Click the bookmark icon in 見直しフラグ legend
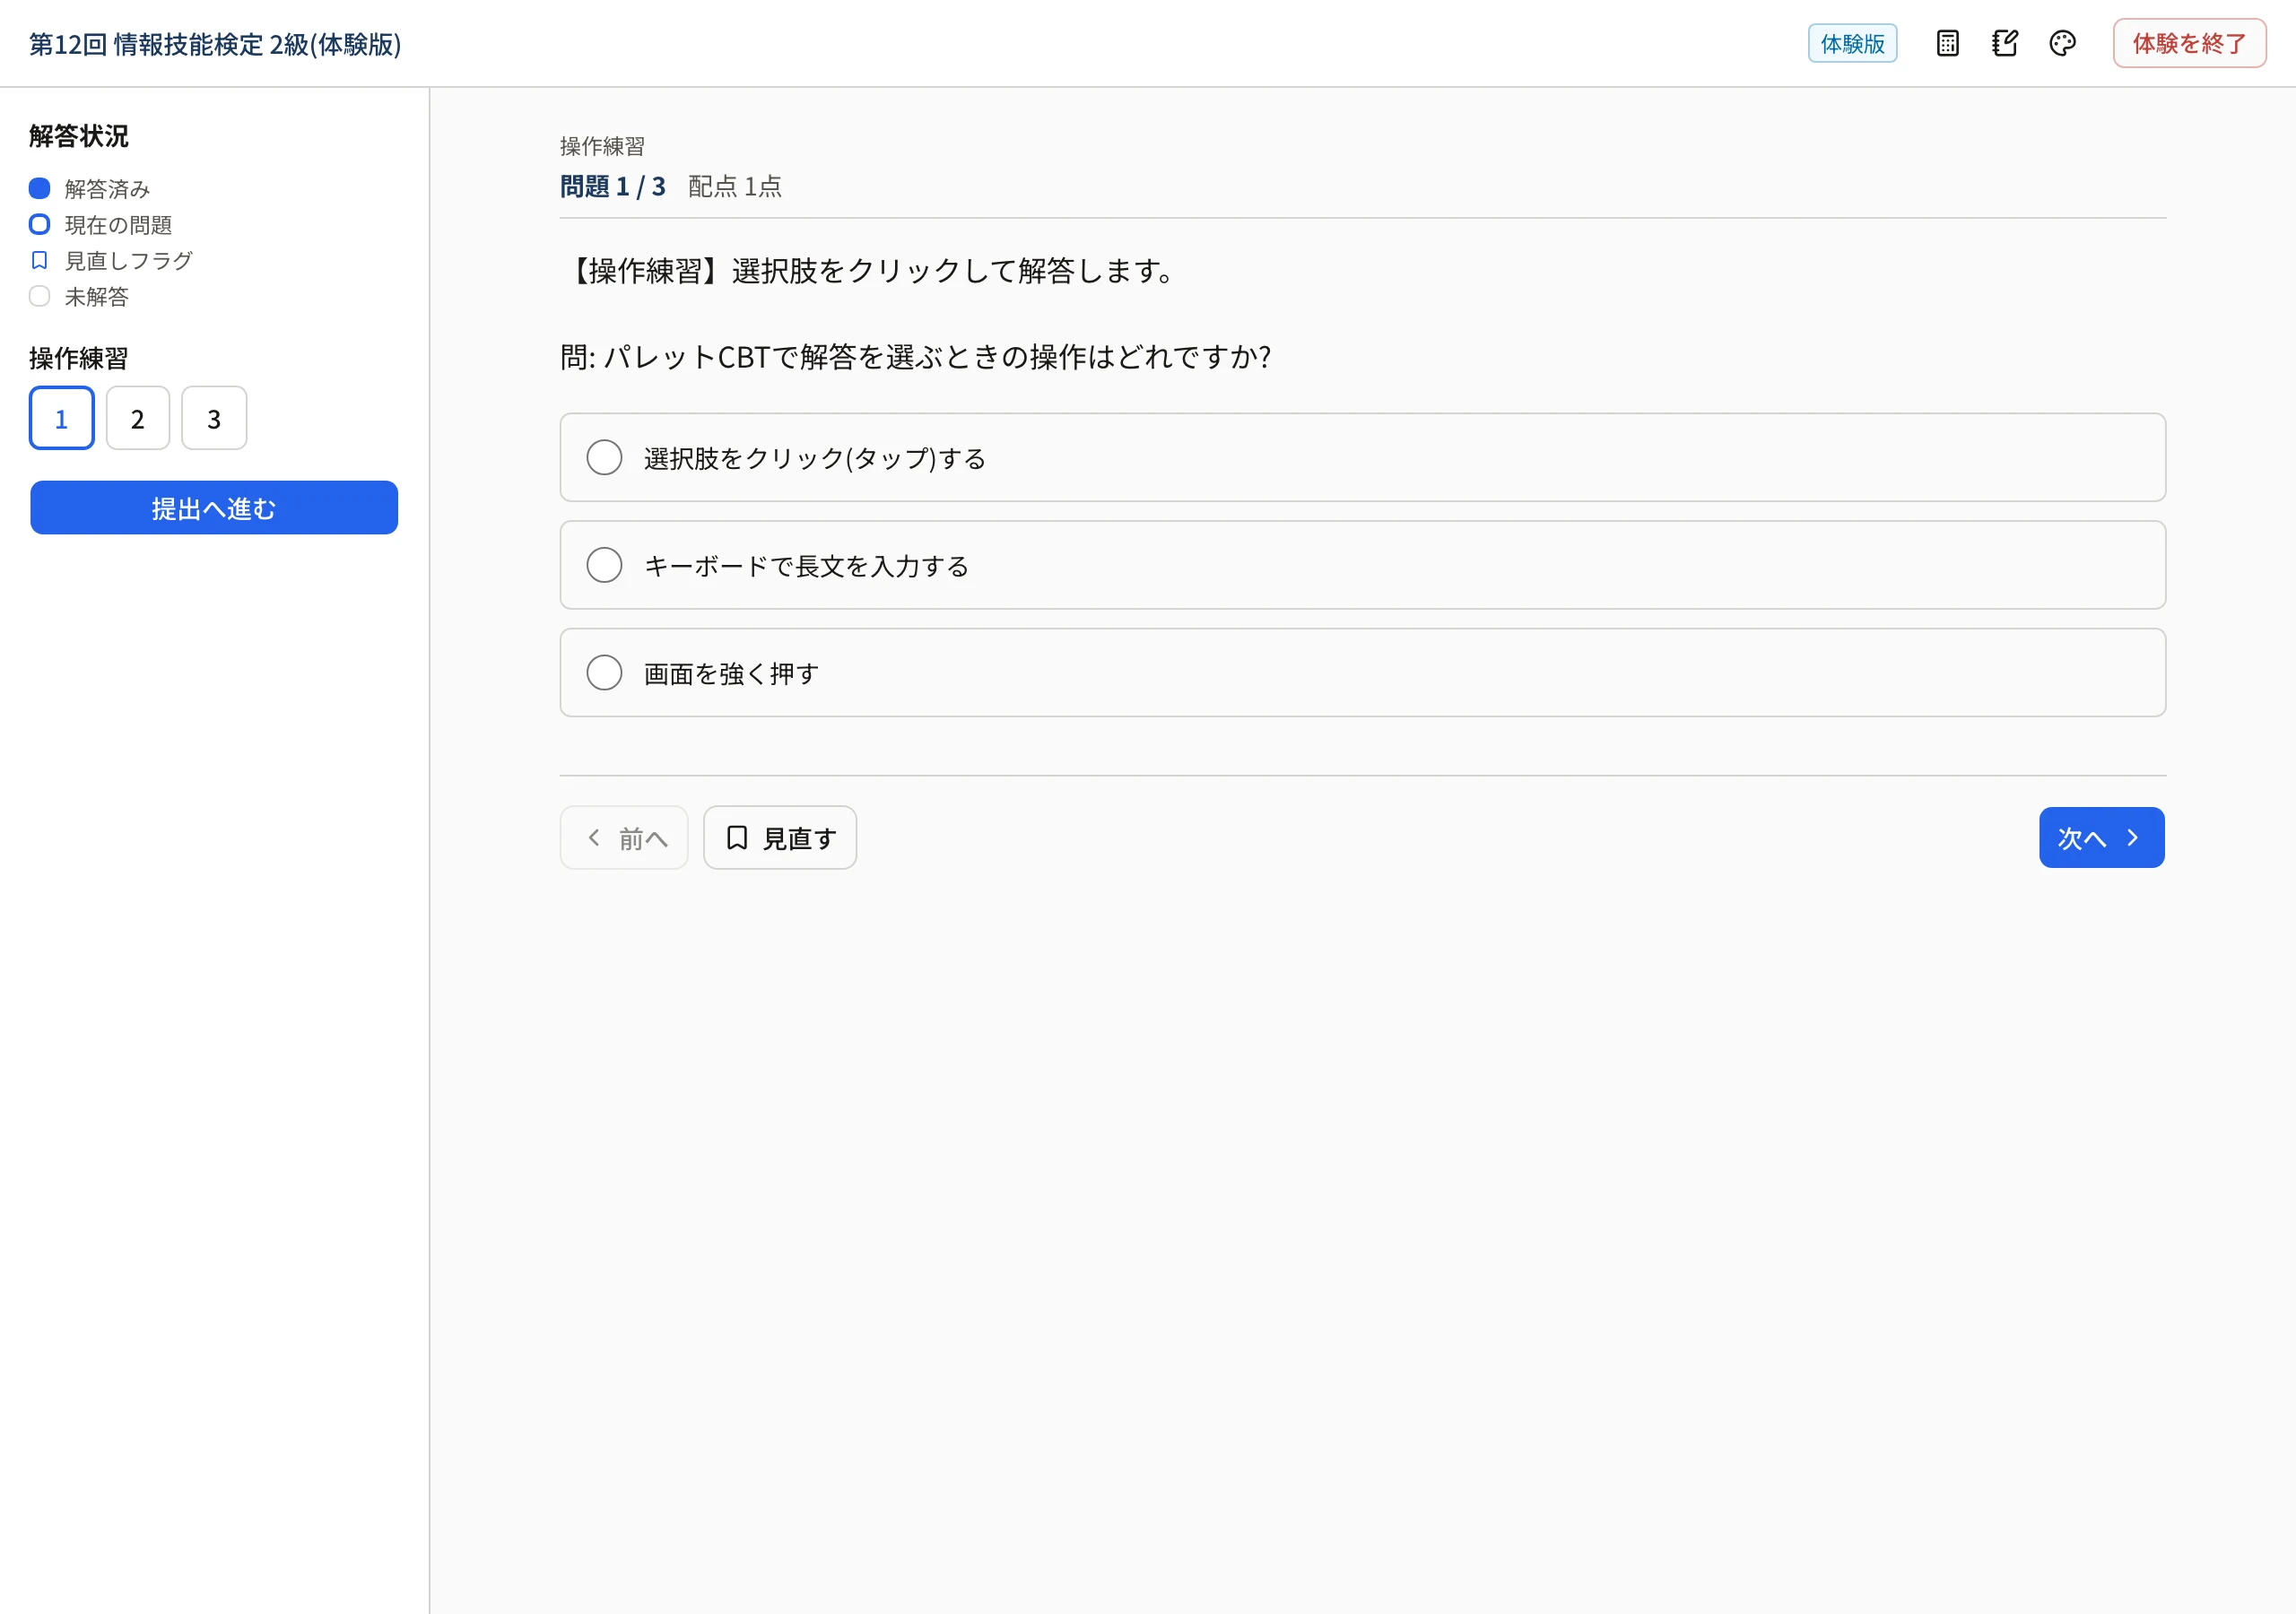This screenshot has width=2296, height=1614. [39, 260]
